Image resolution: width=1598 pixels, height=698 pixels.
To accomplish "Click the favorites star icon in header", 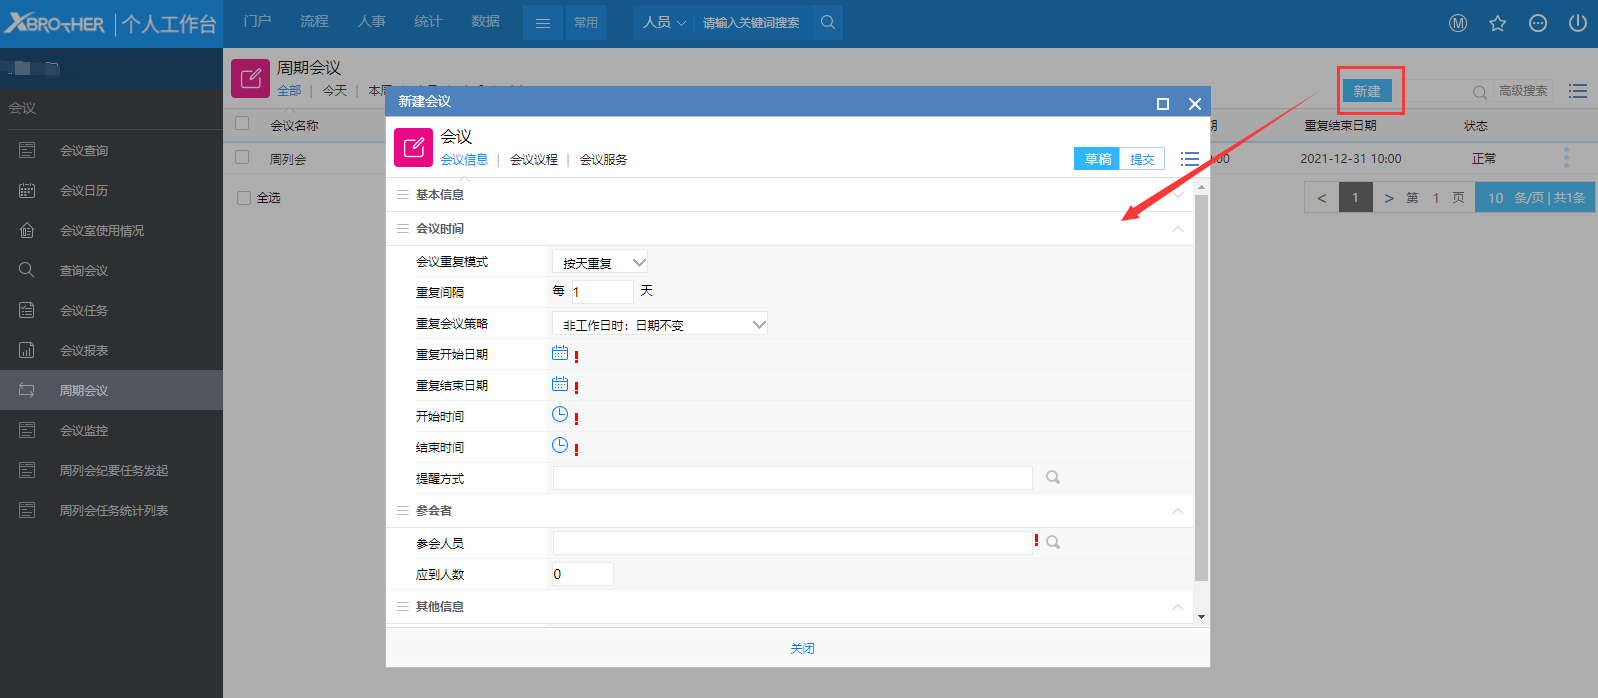I will coord(1497,23).
